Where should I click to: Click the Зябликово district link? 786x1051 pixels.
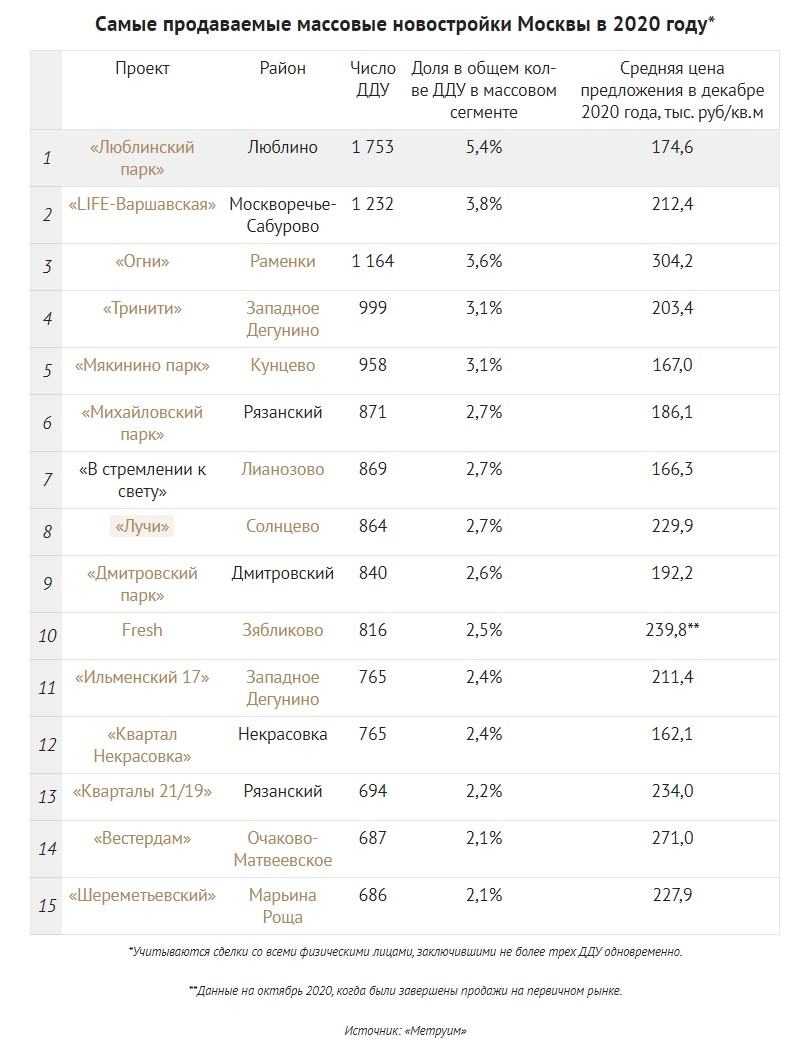click(x=282, y=630)
